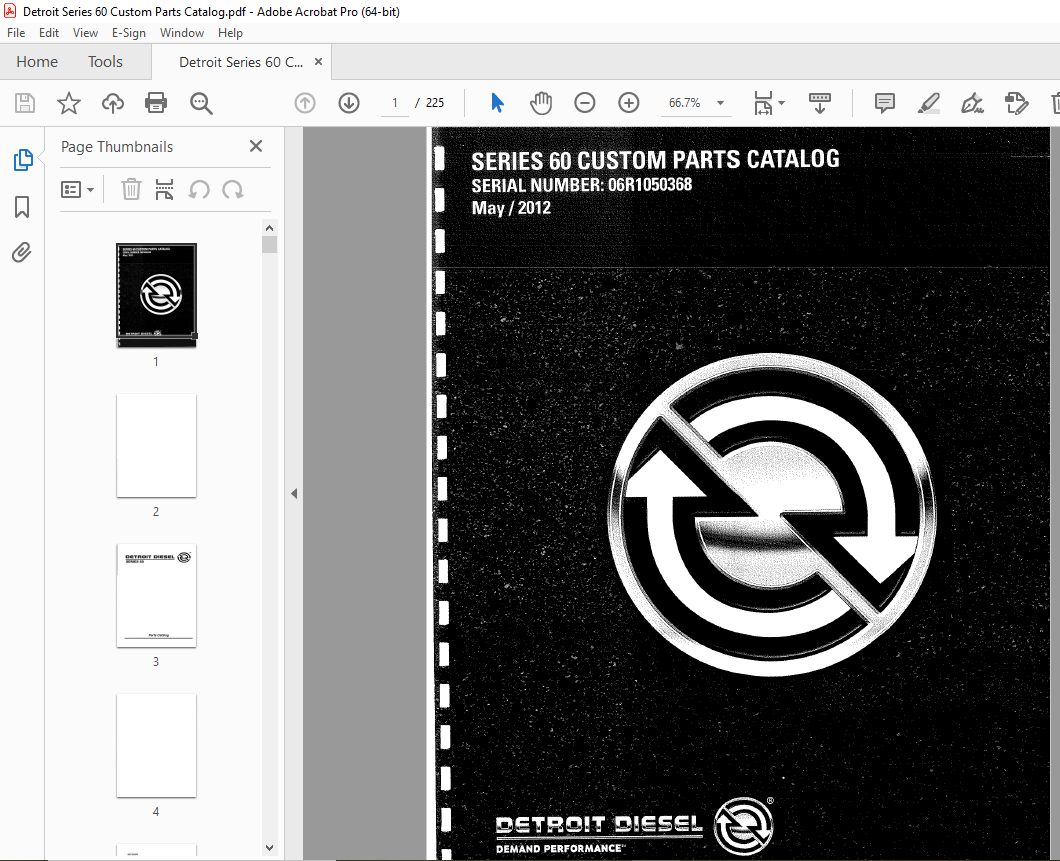The image size is (1060, 861).
Task: Click the scrolling mode keyboard icon
Action: tap(819, 103)
